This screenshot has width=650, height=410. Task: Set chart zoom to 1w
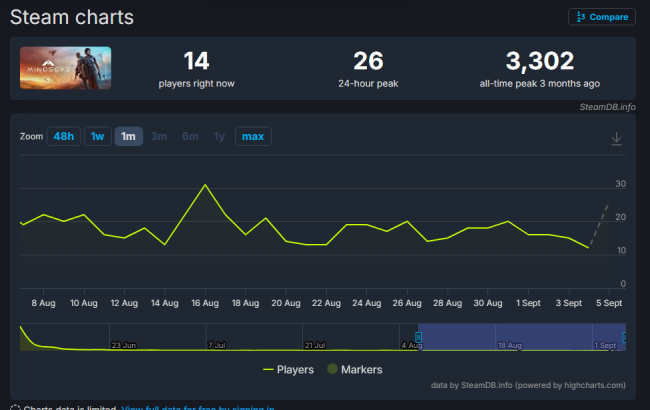click(98, 137)
